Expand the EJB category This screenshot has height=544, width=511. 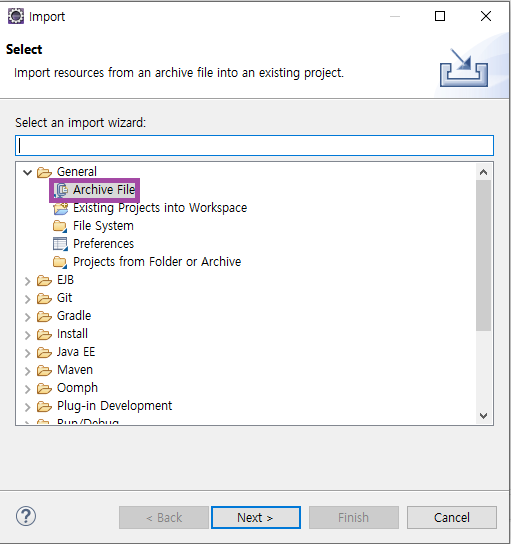pyautogui.click(x=27, y=280)
